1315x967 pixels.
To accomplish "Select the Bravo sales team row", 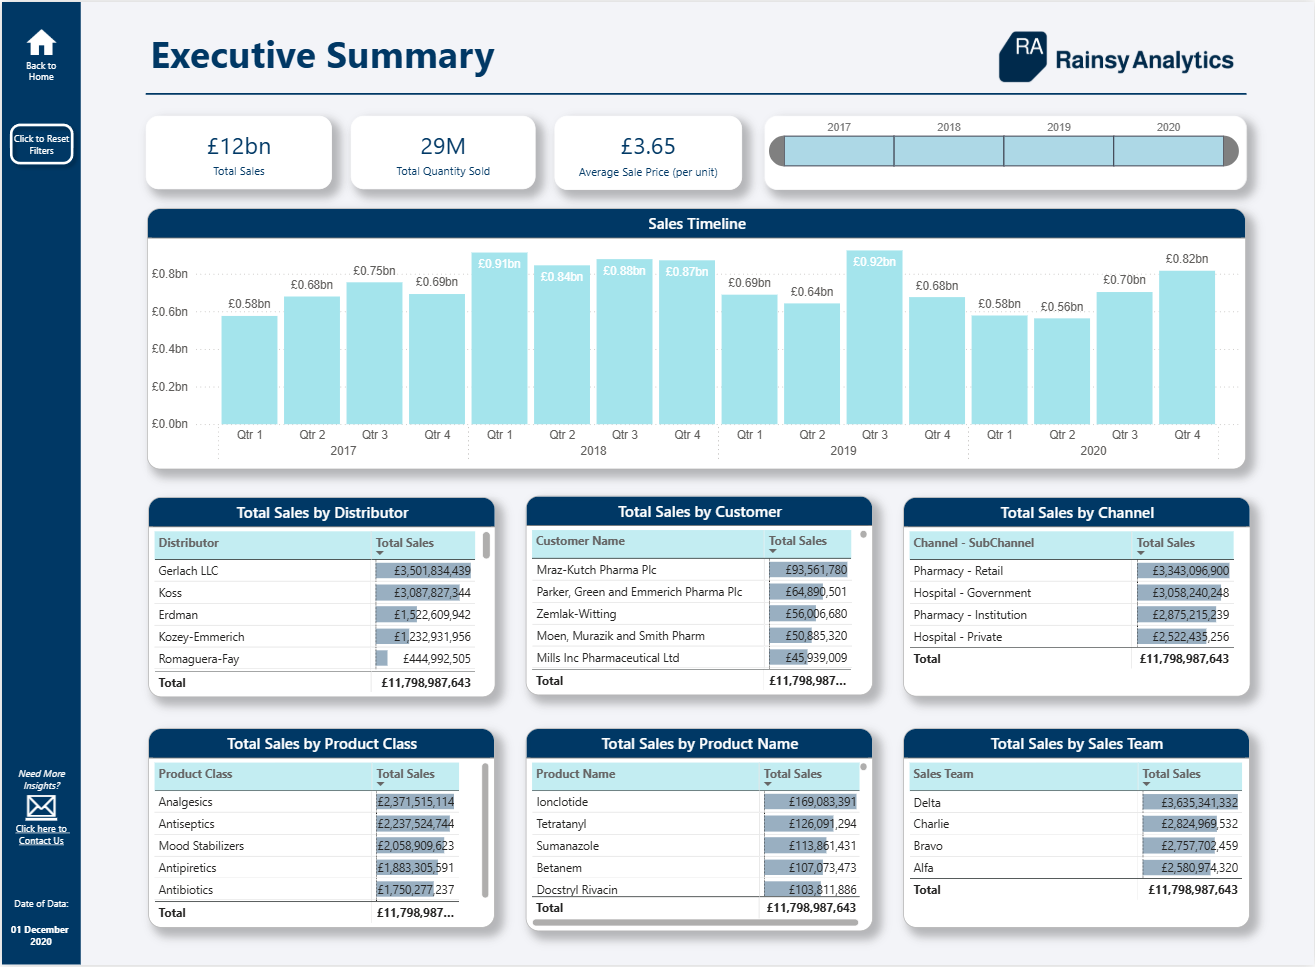I will [1075, 846].
